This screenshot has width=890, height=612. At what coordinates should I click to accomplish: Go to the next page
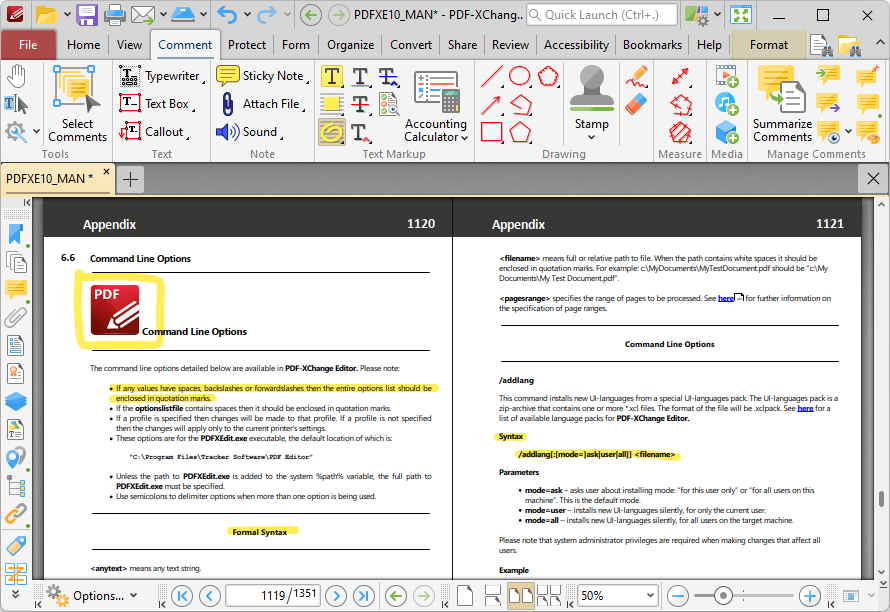pos(336,596)
